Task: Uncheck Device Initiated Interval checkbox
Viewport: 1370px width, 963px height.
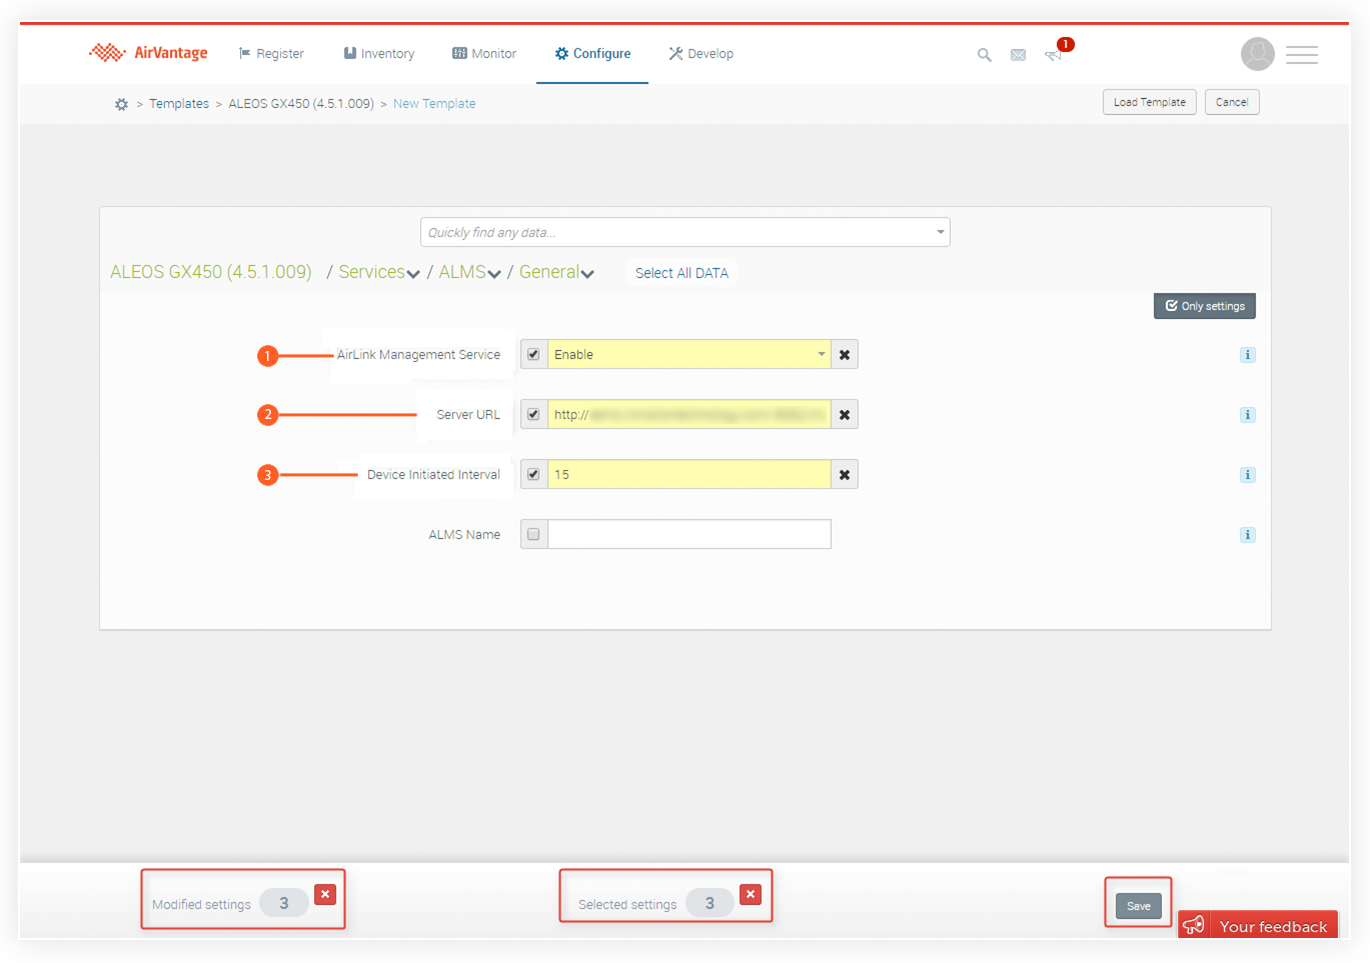Action: [533, 475]
